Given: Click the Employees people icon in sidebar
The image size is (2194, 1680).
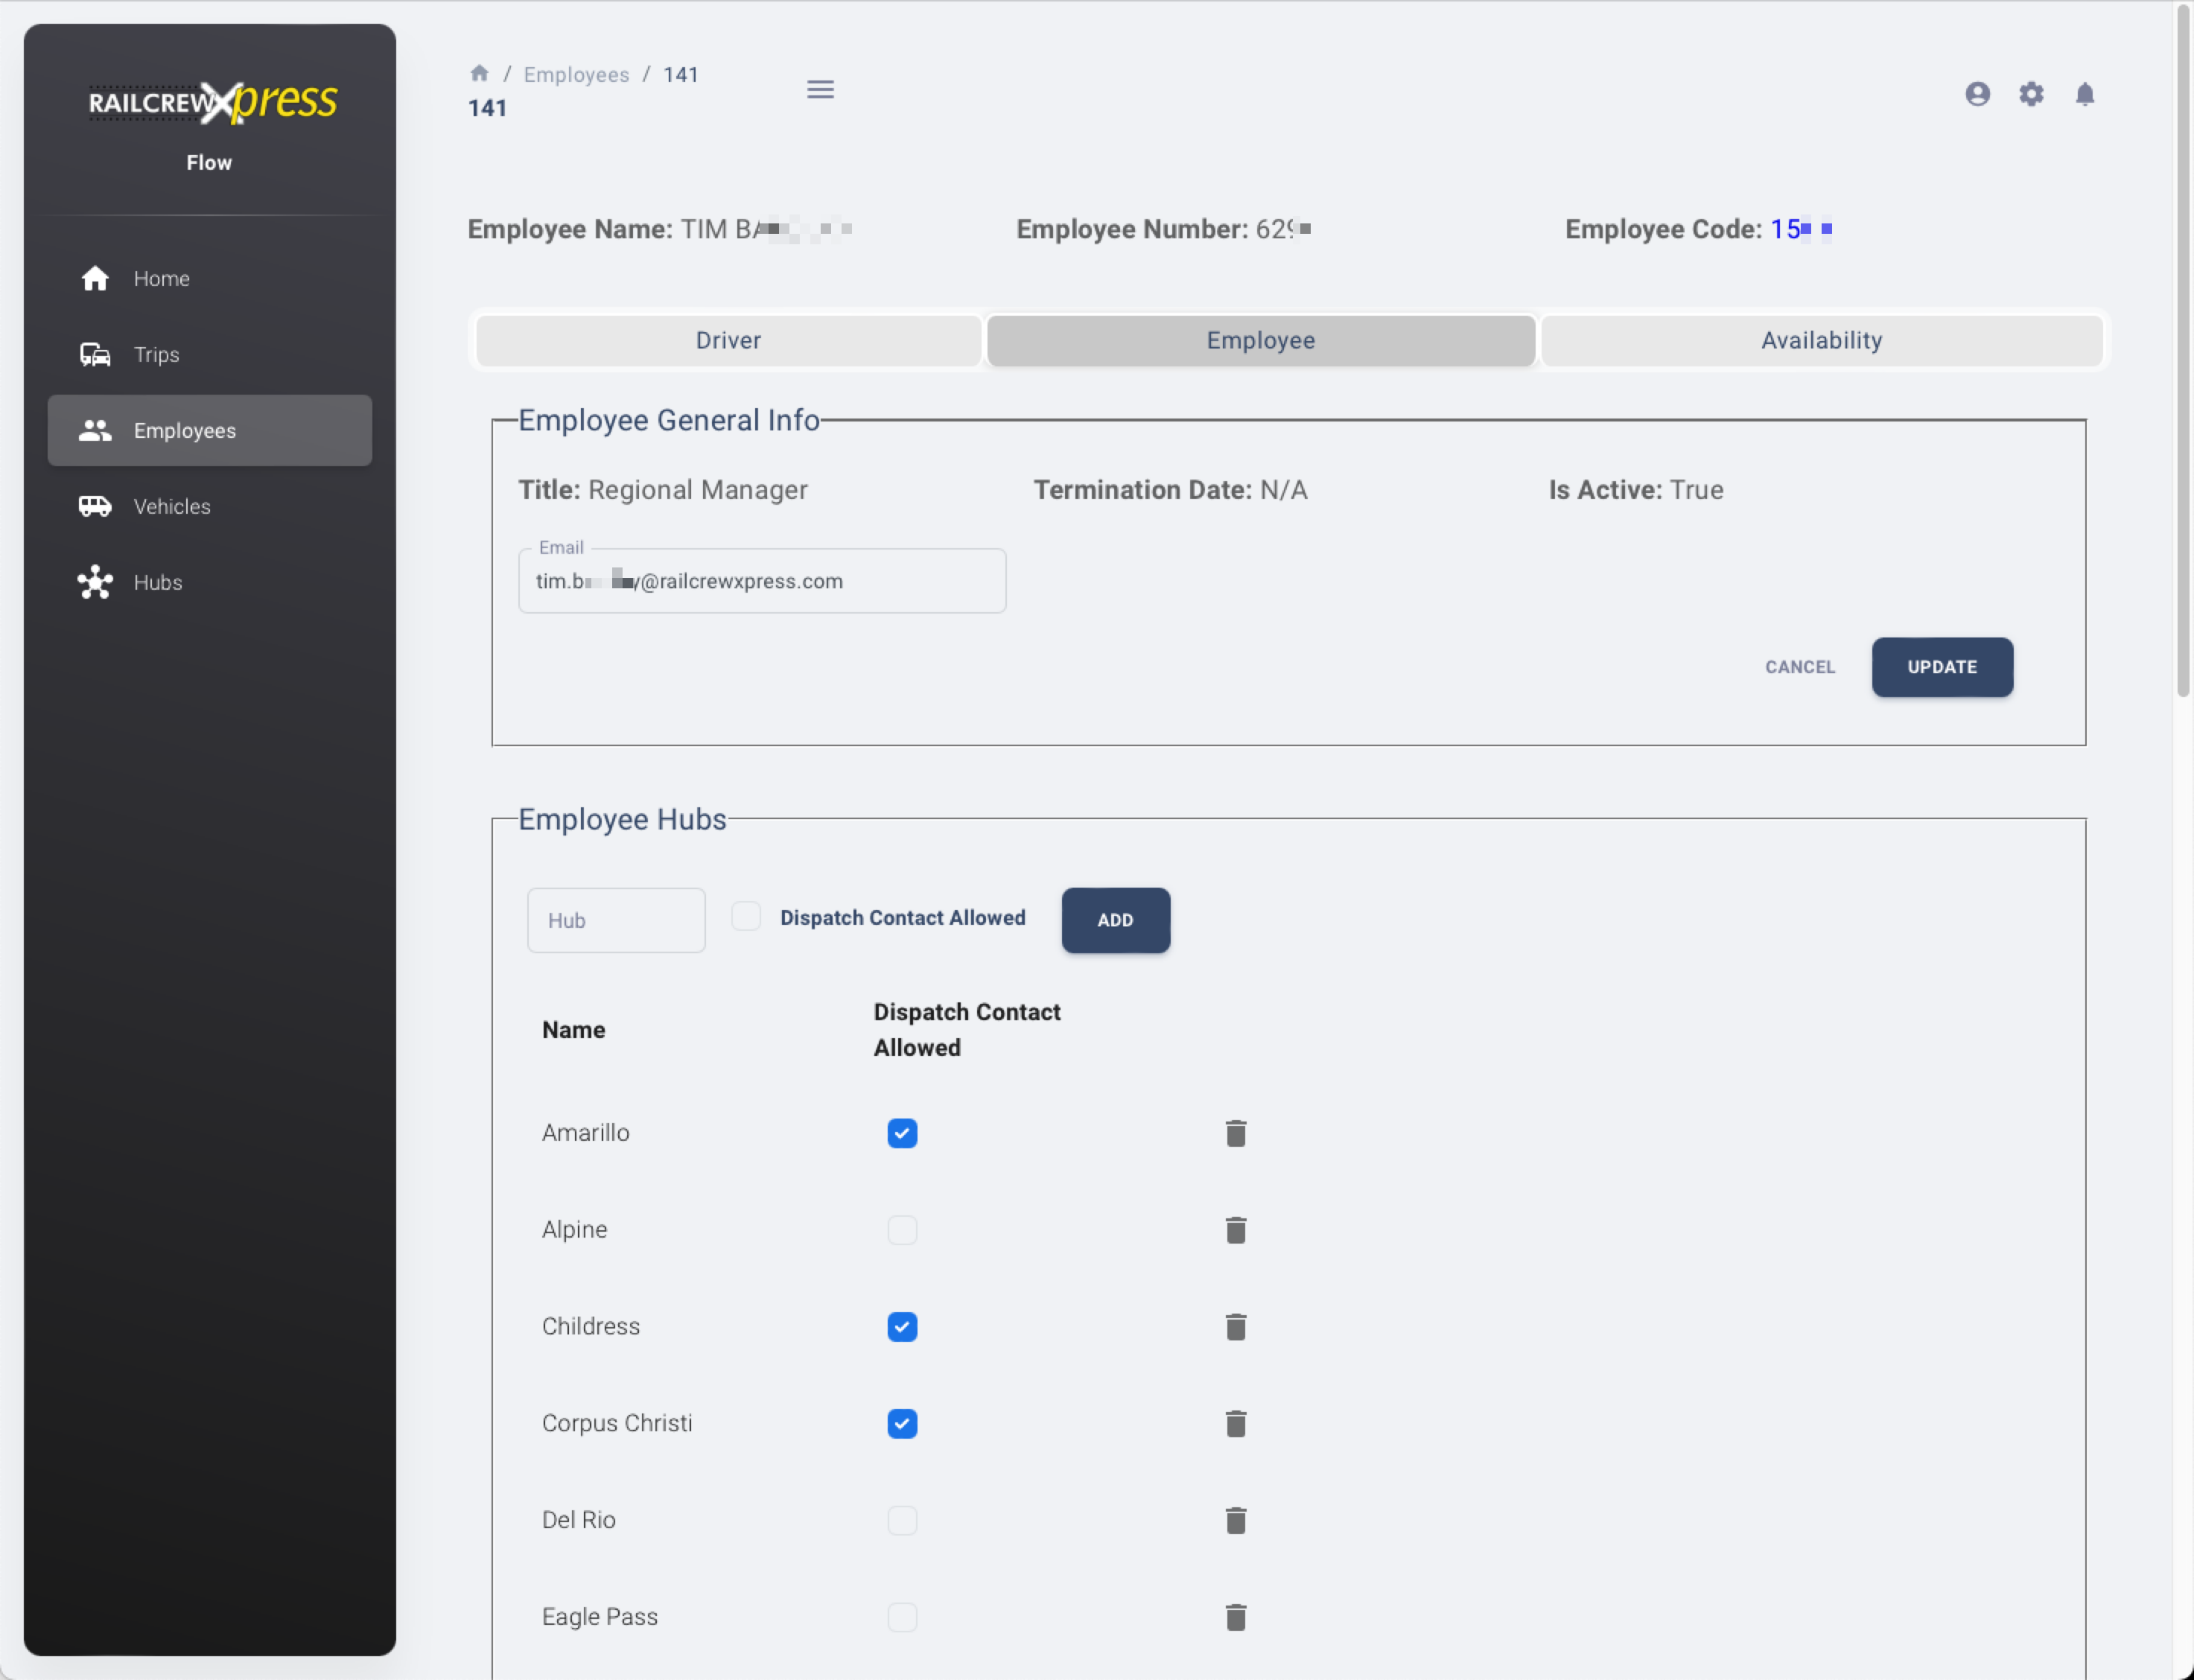Looking at the screenshot, I should [95, 430].
